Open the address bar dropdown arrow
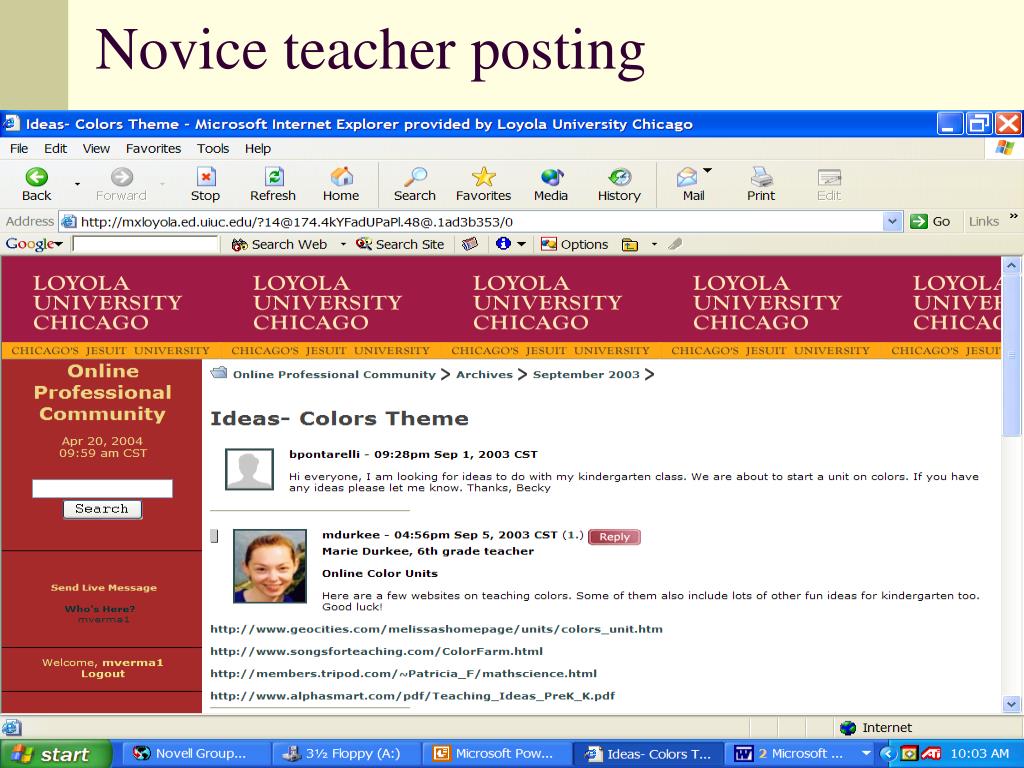 pyautogui.click(x=892, y=221)
